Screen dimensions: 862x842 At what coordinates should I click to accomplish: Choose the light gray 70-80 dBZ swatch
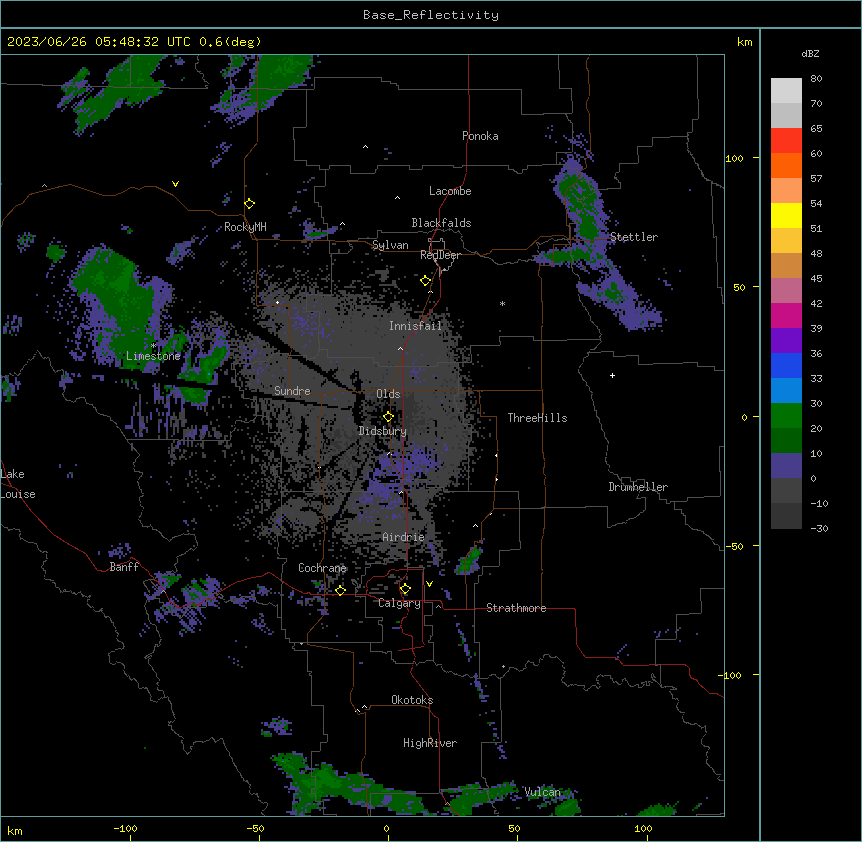point(786,91)
